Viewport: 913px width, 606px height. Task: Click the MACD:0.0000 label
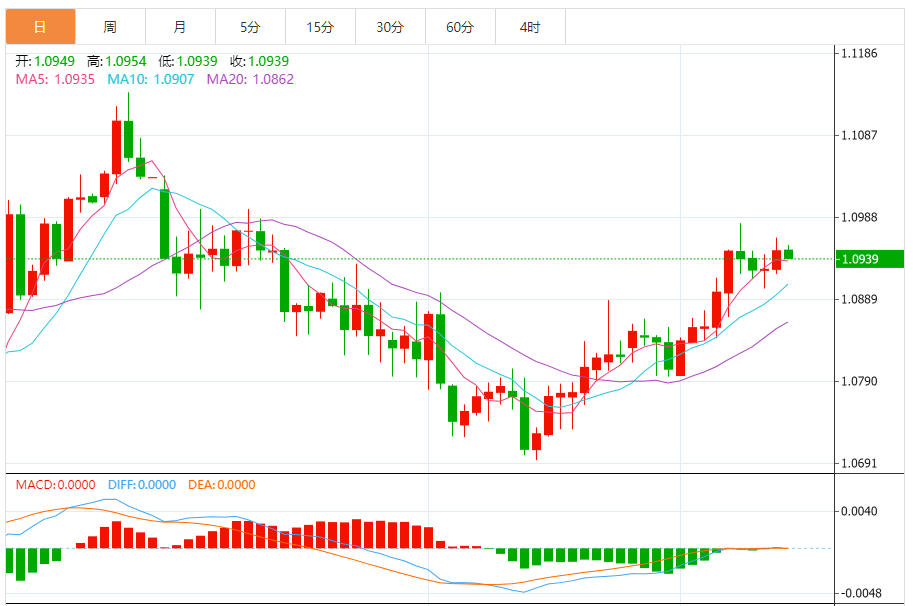pos(55,485)
